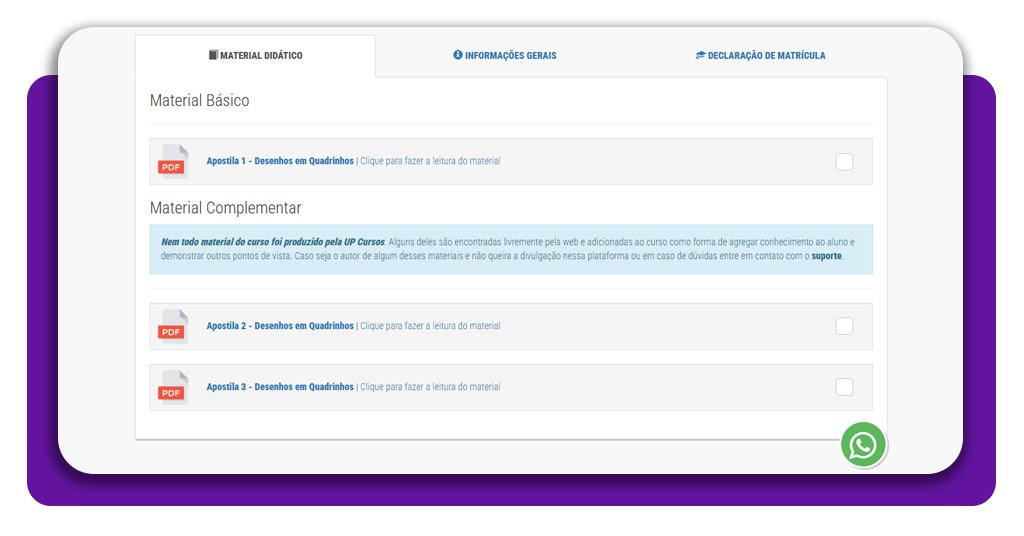Mark Apostila 2 as read checkbox
The image size is (1024, 536).
[x=844, y=326]
